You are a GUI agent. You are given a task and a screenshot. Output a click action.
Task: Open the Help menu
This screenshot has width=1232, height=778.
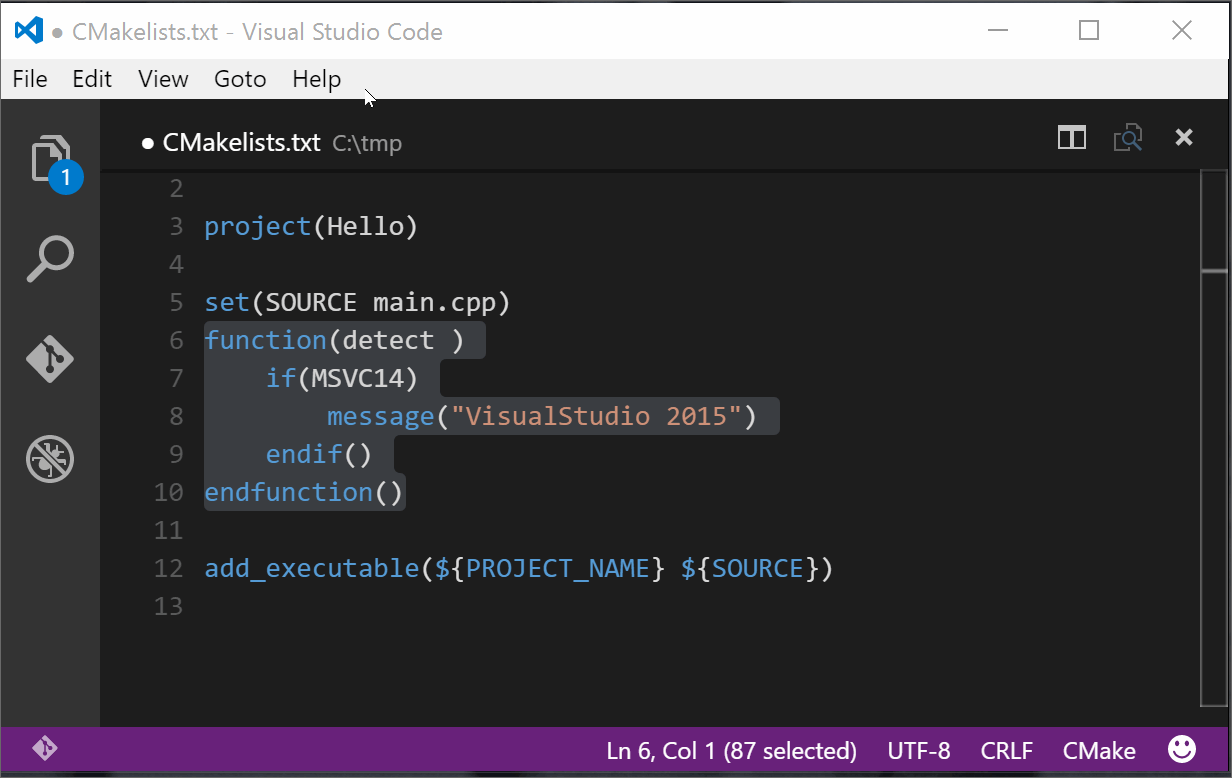317,79
